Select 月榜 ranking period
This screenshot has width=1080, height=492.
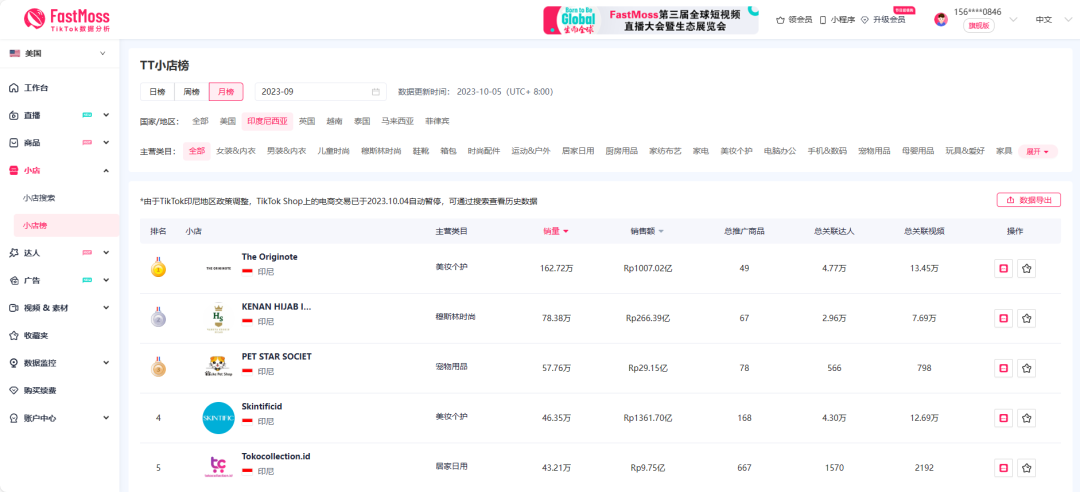[226, 92]
